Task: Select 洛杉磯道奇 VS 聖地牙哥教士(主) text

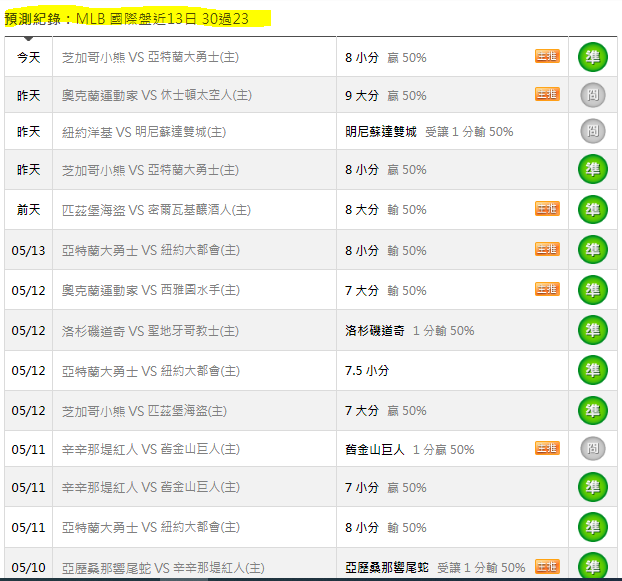Action: click(x=150, y=331)
